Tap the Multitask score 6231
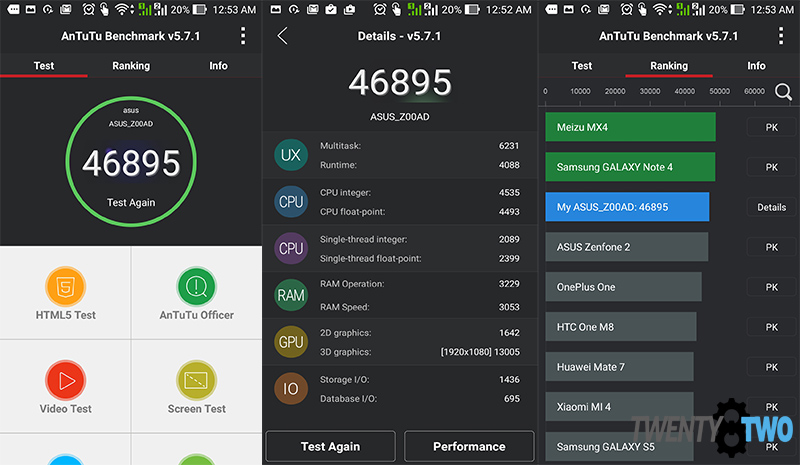The width and height of the screenshot is (800, 465). point(509,146)
